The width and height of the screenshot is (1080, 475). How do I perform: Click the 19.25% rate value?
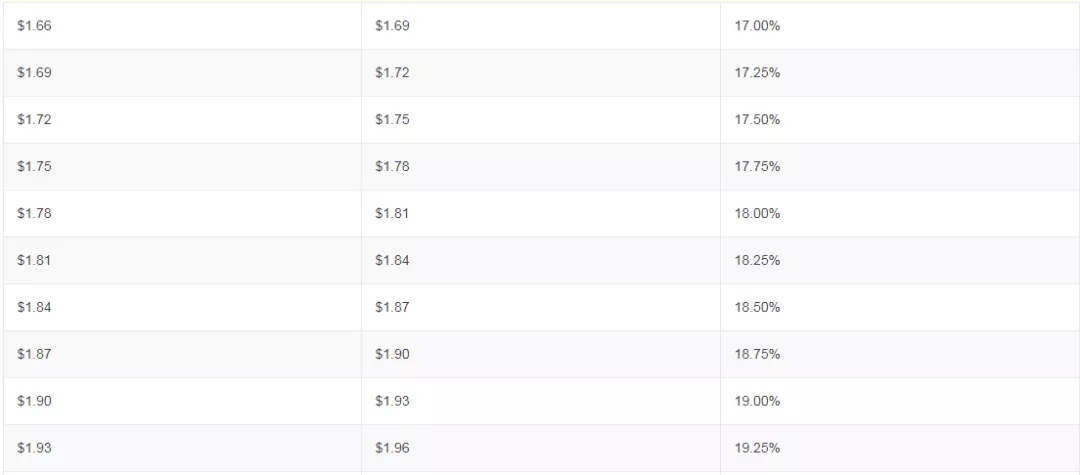click(x=757, y=449)
